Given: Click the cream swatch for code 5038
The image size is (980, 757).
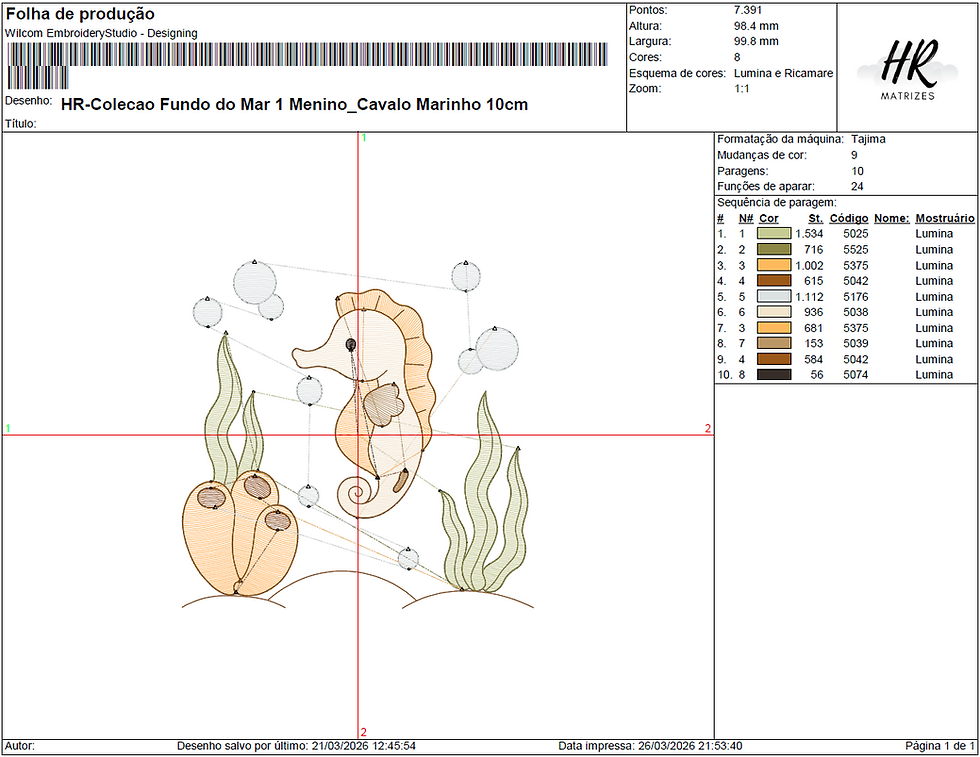Looking at the screenshot, I should pyautogui.click(x=774, y=312).
